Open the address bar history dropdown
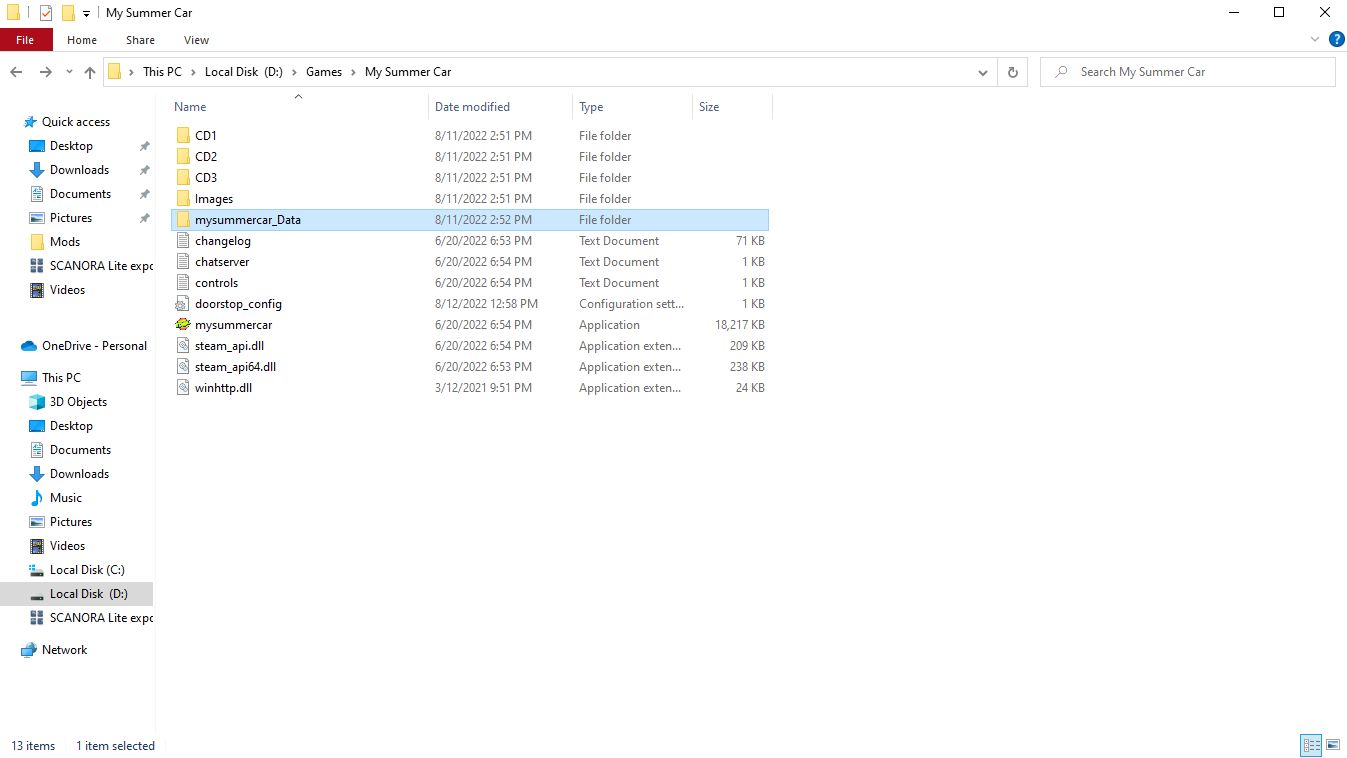 tap(982, 72)
